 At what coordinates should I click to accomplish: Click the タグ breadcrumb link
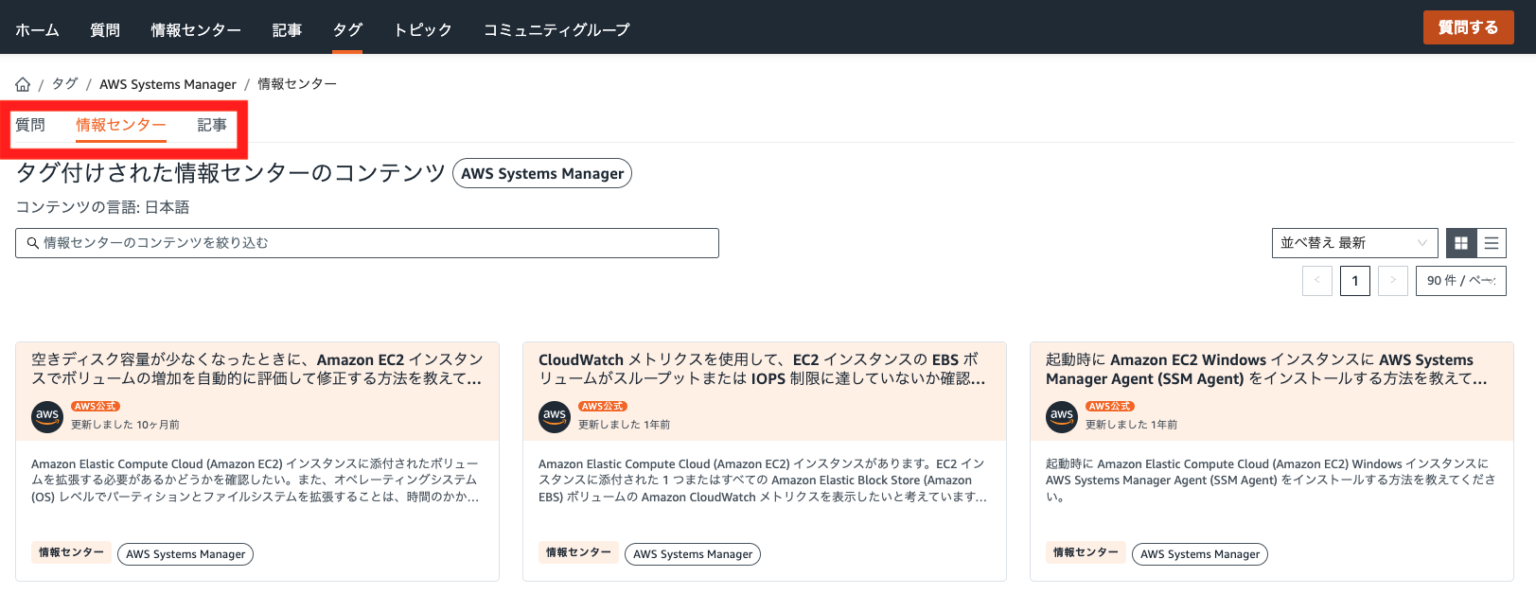[x=64, y=83]
